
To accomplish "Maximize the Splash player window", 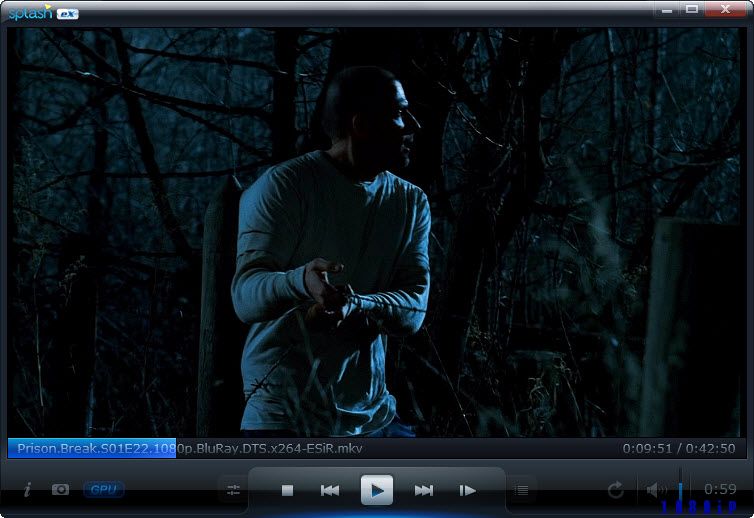I will click(691, 9).
